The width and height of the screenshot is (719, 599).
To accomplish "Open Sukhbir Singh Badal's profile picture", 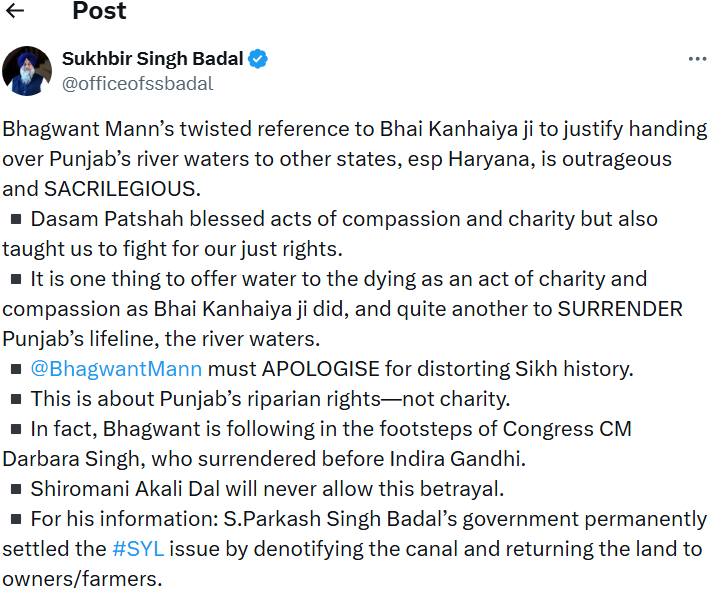I will click(x=27, y=70).
